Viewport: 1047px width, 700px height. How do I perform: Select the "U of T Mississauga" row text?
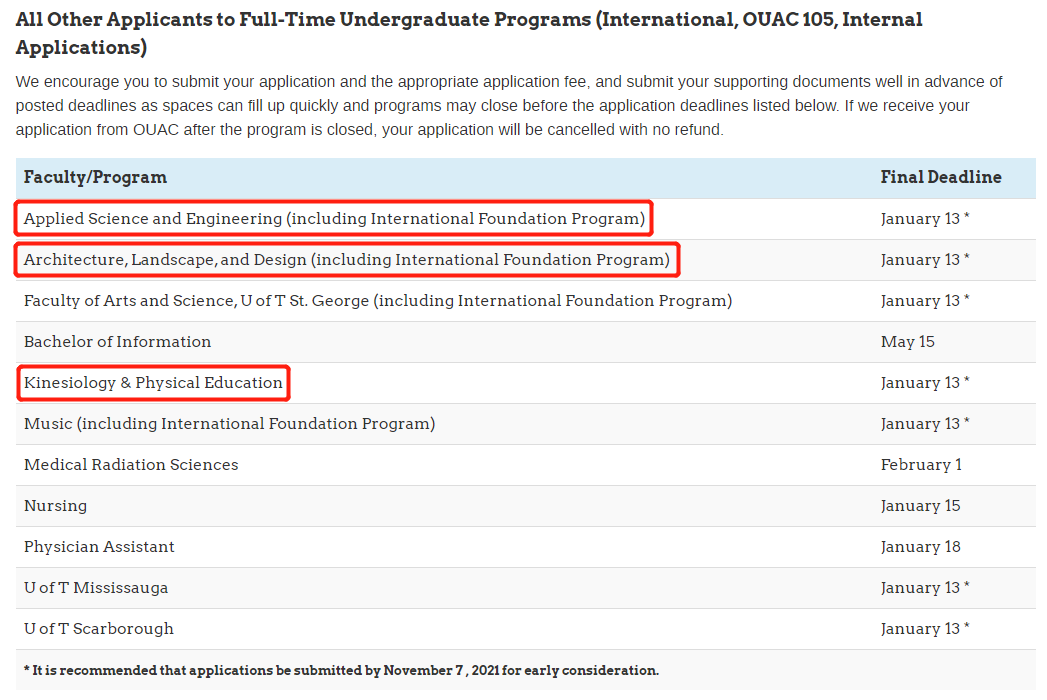click(x=96, y=588)
